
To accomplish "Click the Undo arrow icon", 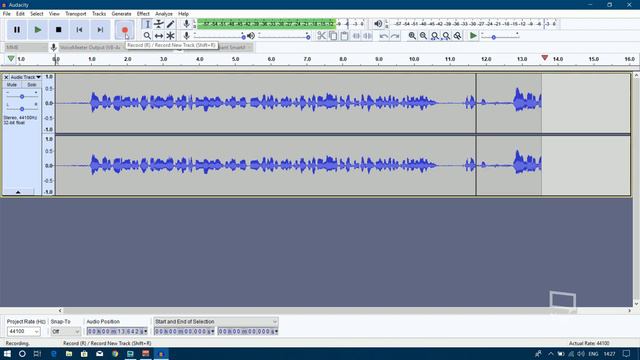I will click(384, 36).
